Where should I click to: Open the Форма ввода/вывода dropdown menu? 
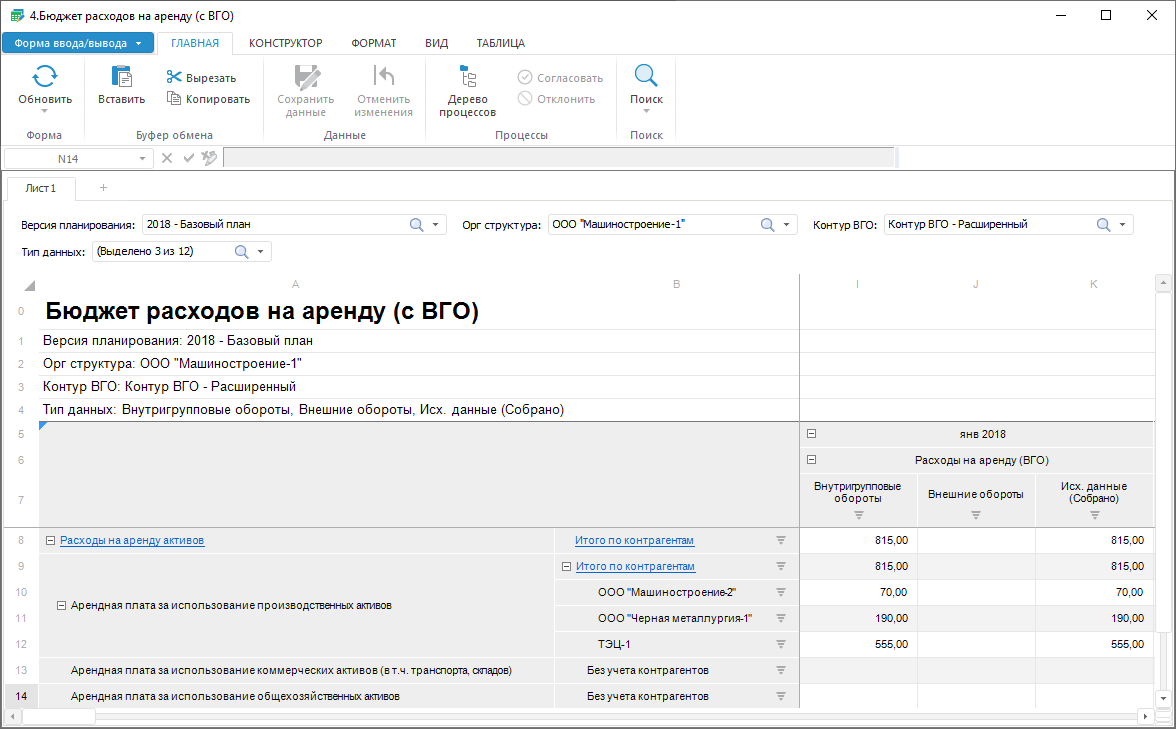point(138,43)
